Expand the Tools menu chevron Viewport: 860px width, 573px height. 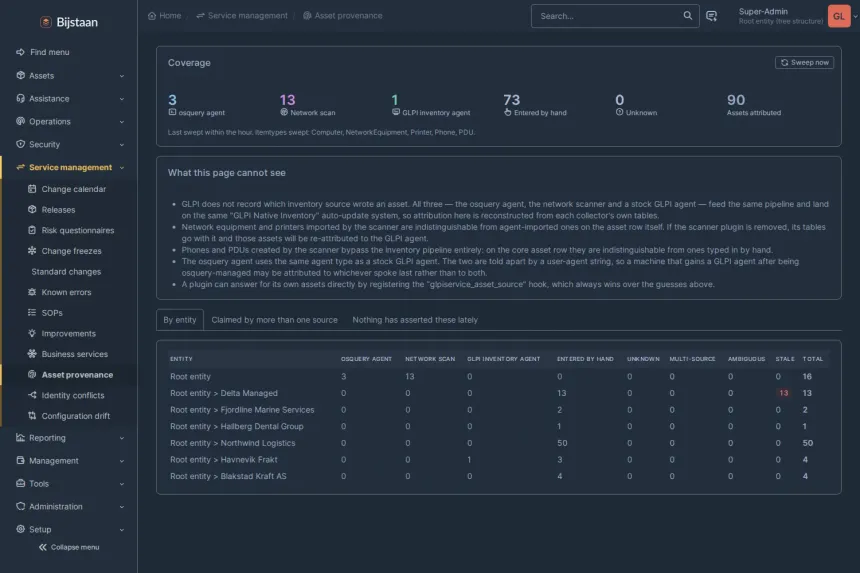click(122, 484)
